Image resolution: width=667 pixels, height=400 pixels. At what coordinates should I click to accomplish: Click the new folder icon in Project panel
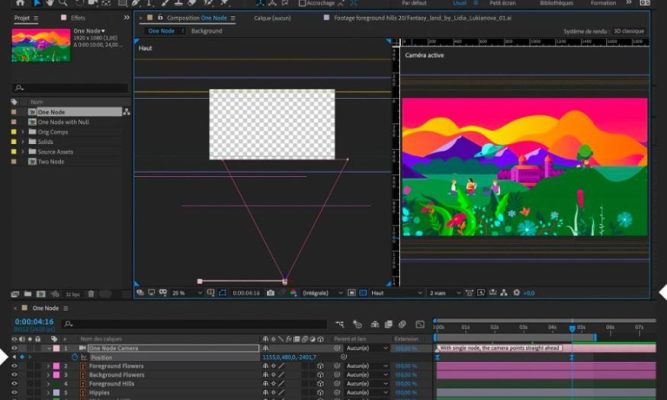click(28, 294)
